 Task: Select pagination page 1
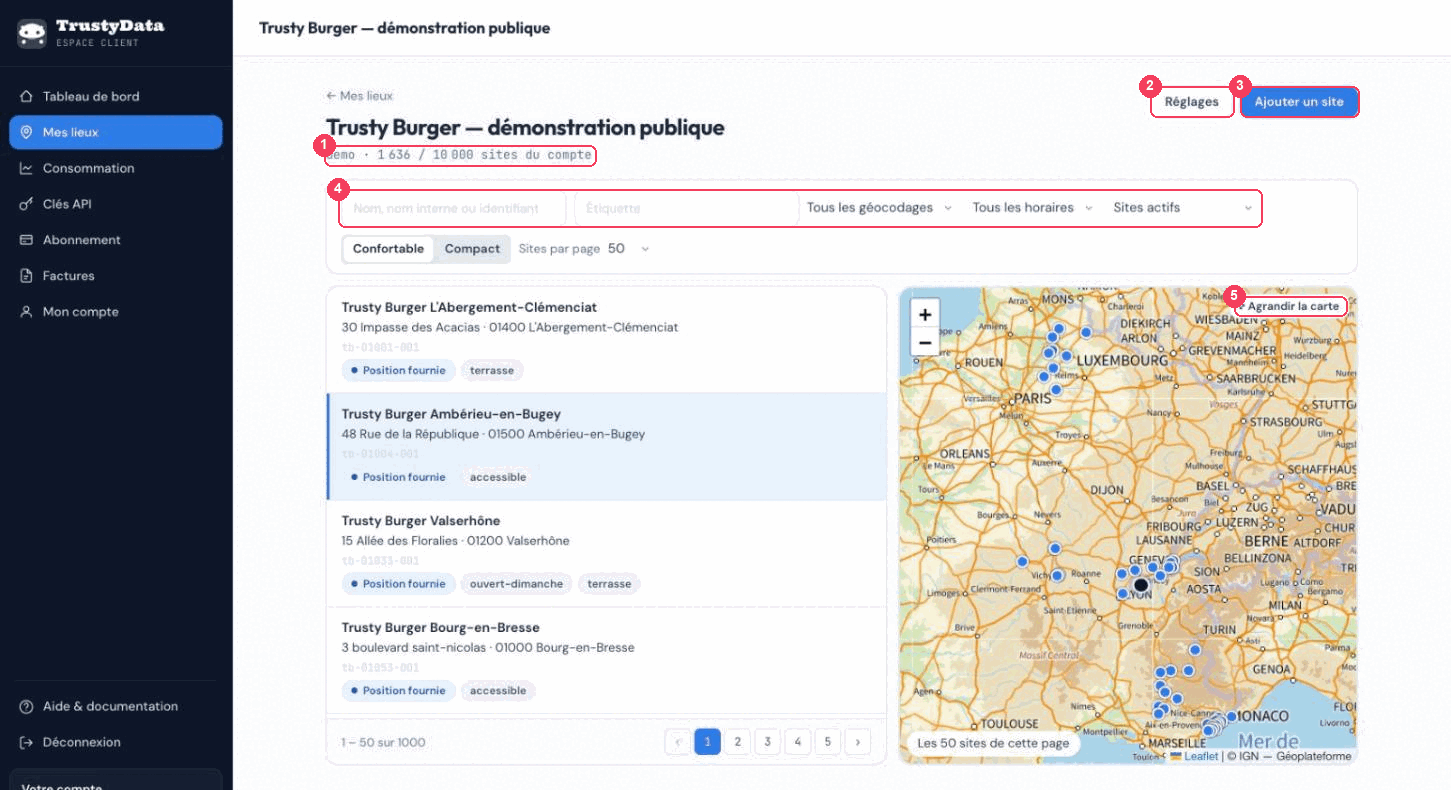coord(707,742)
